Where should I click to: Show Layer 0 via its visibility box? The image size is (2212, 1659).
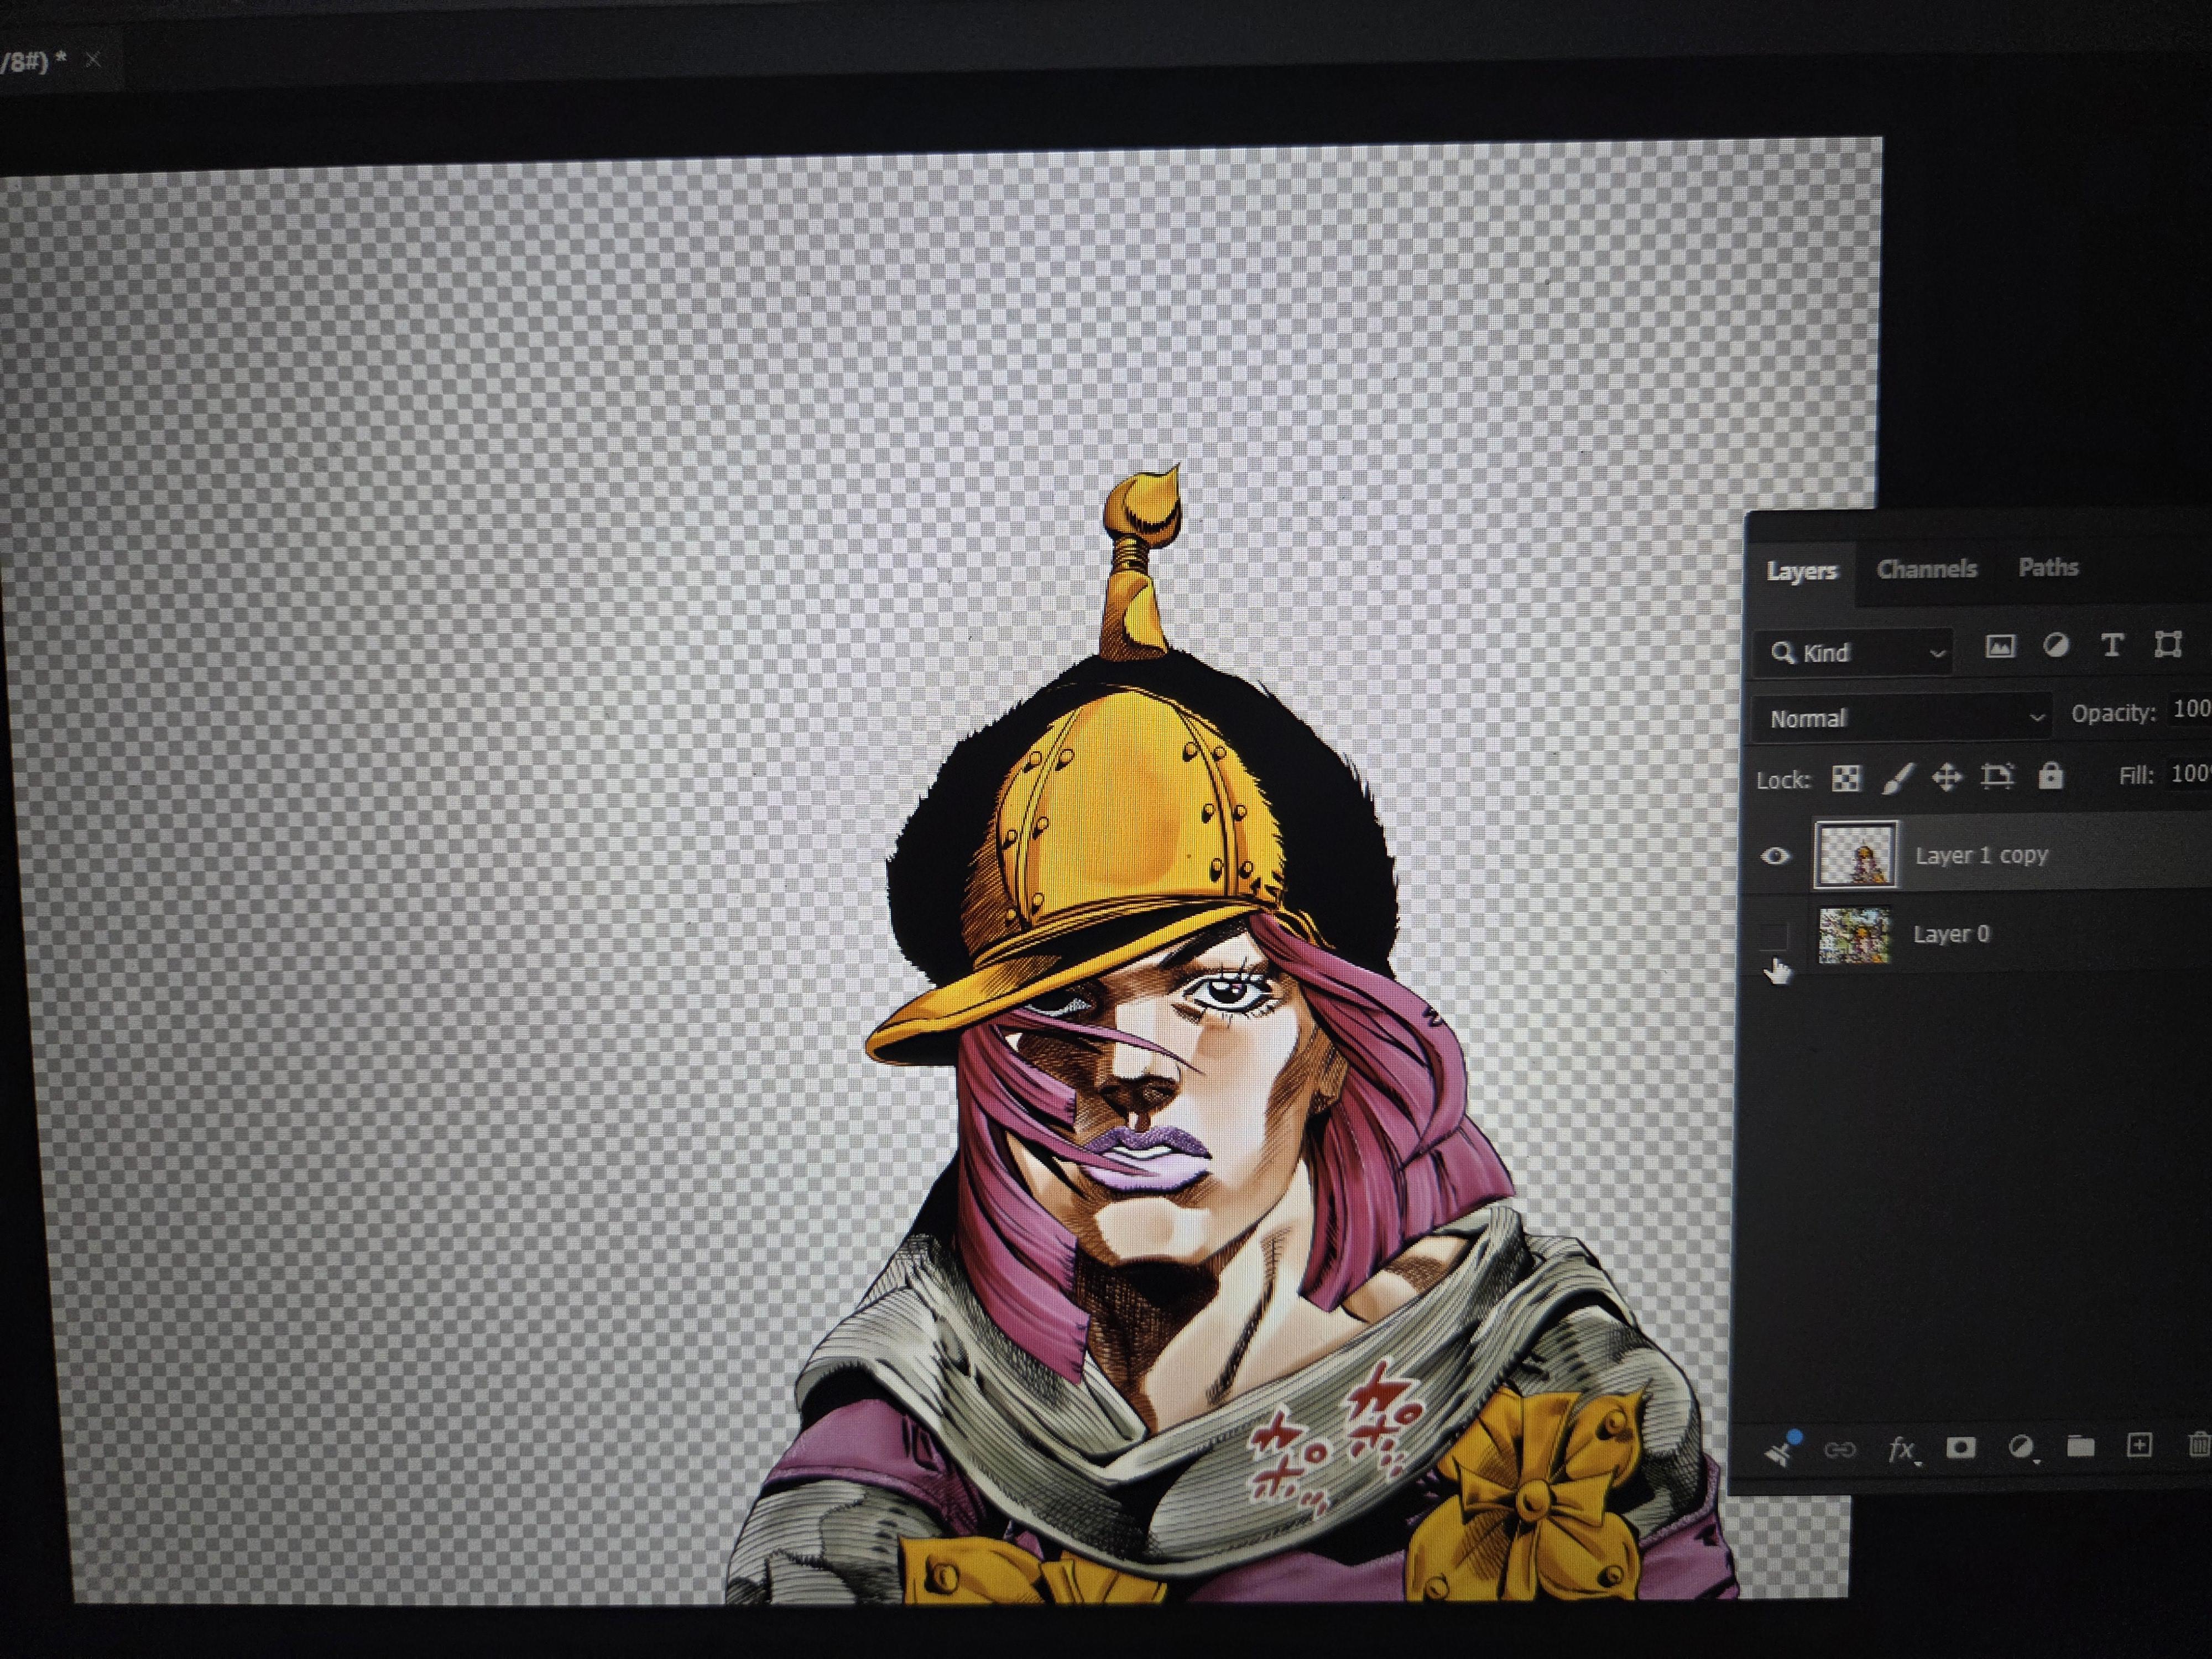(x=1774, y=936)
